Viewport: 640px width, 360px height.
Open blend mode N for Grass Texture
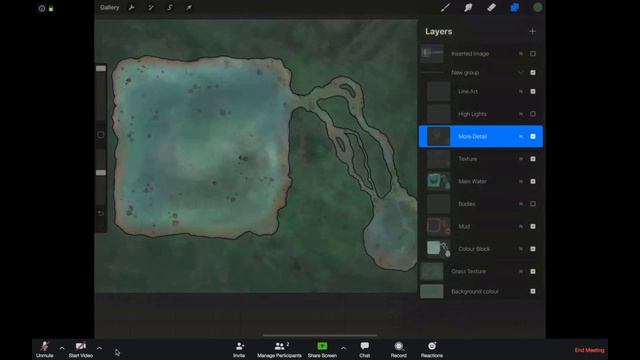[520, 271]
